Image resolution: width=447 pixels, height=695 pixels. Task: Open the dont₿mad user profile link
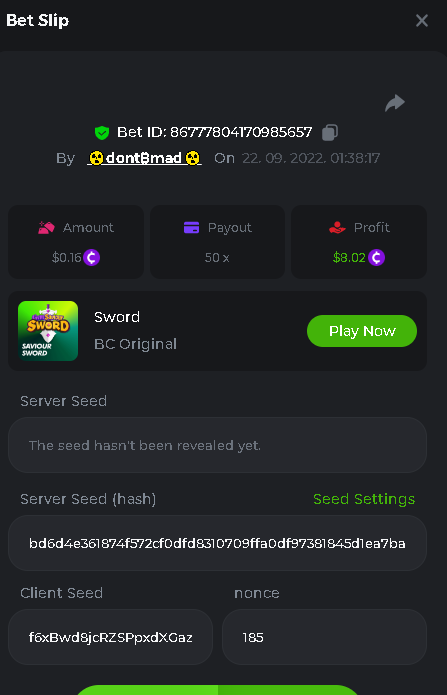pyautogui.click(x=145, y=158)
